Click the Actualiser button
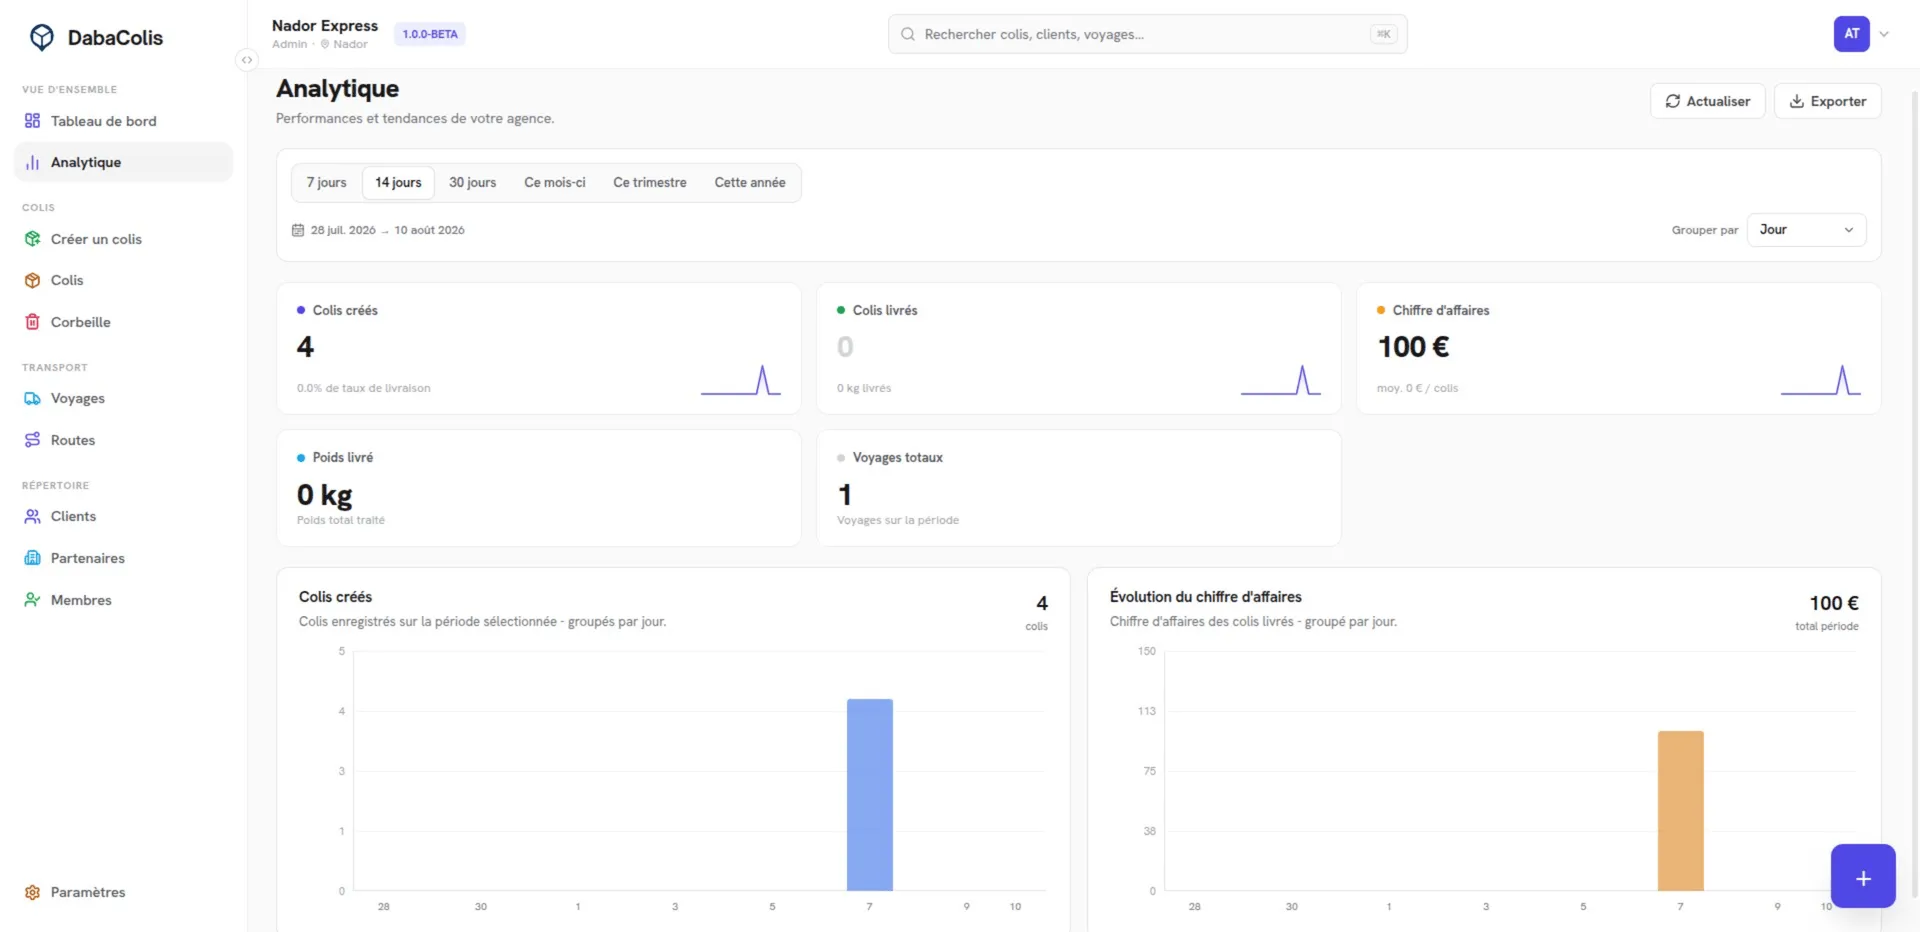 pos(1707,101)
